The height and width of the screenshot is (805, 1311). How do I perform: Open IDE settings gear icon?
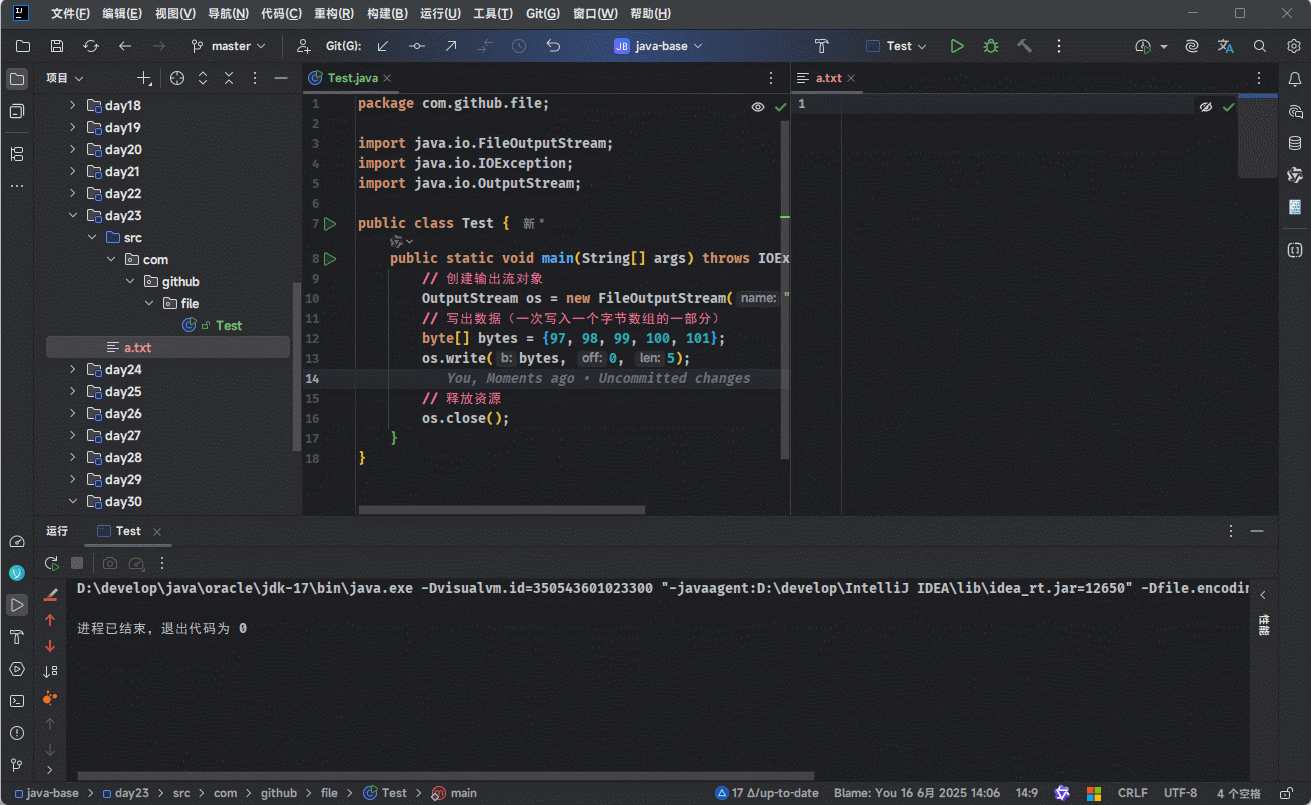1293,46
